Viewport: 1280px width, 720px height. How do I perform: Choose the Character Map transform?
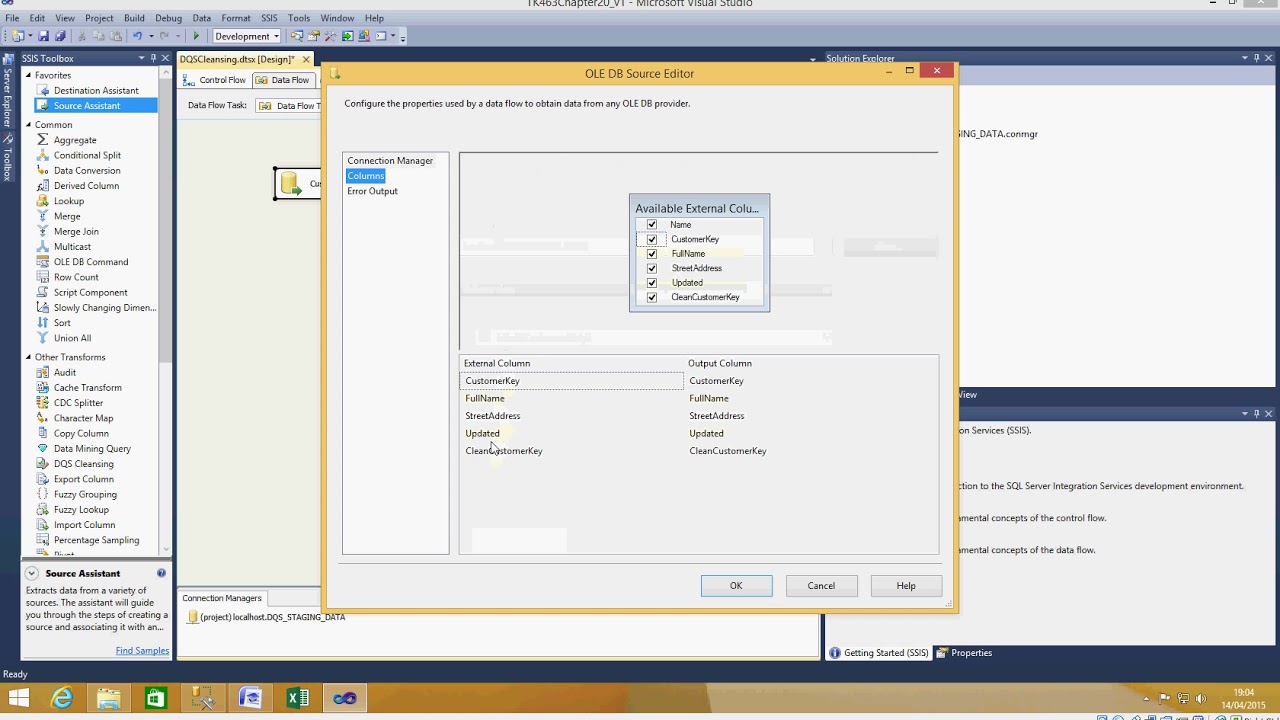point(83,418)
